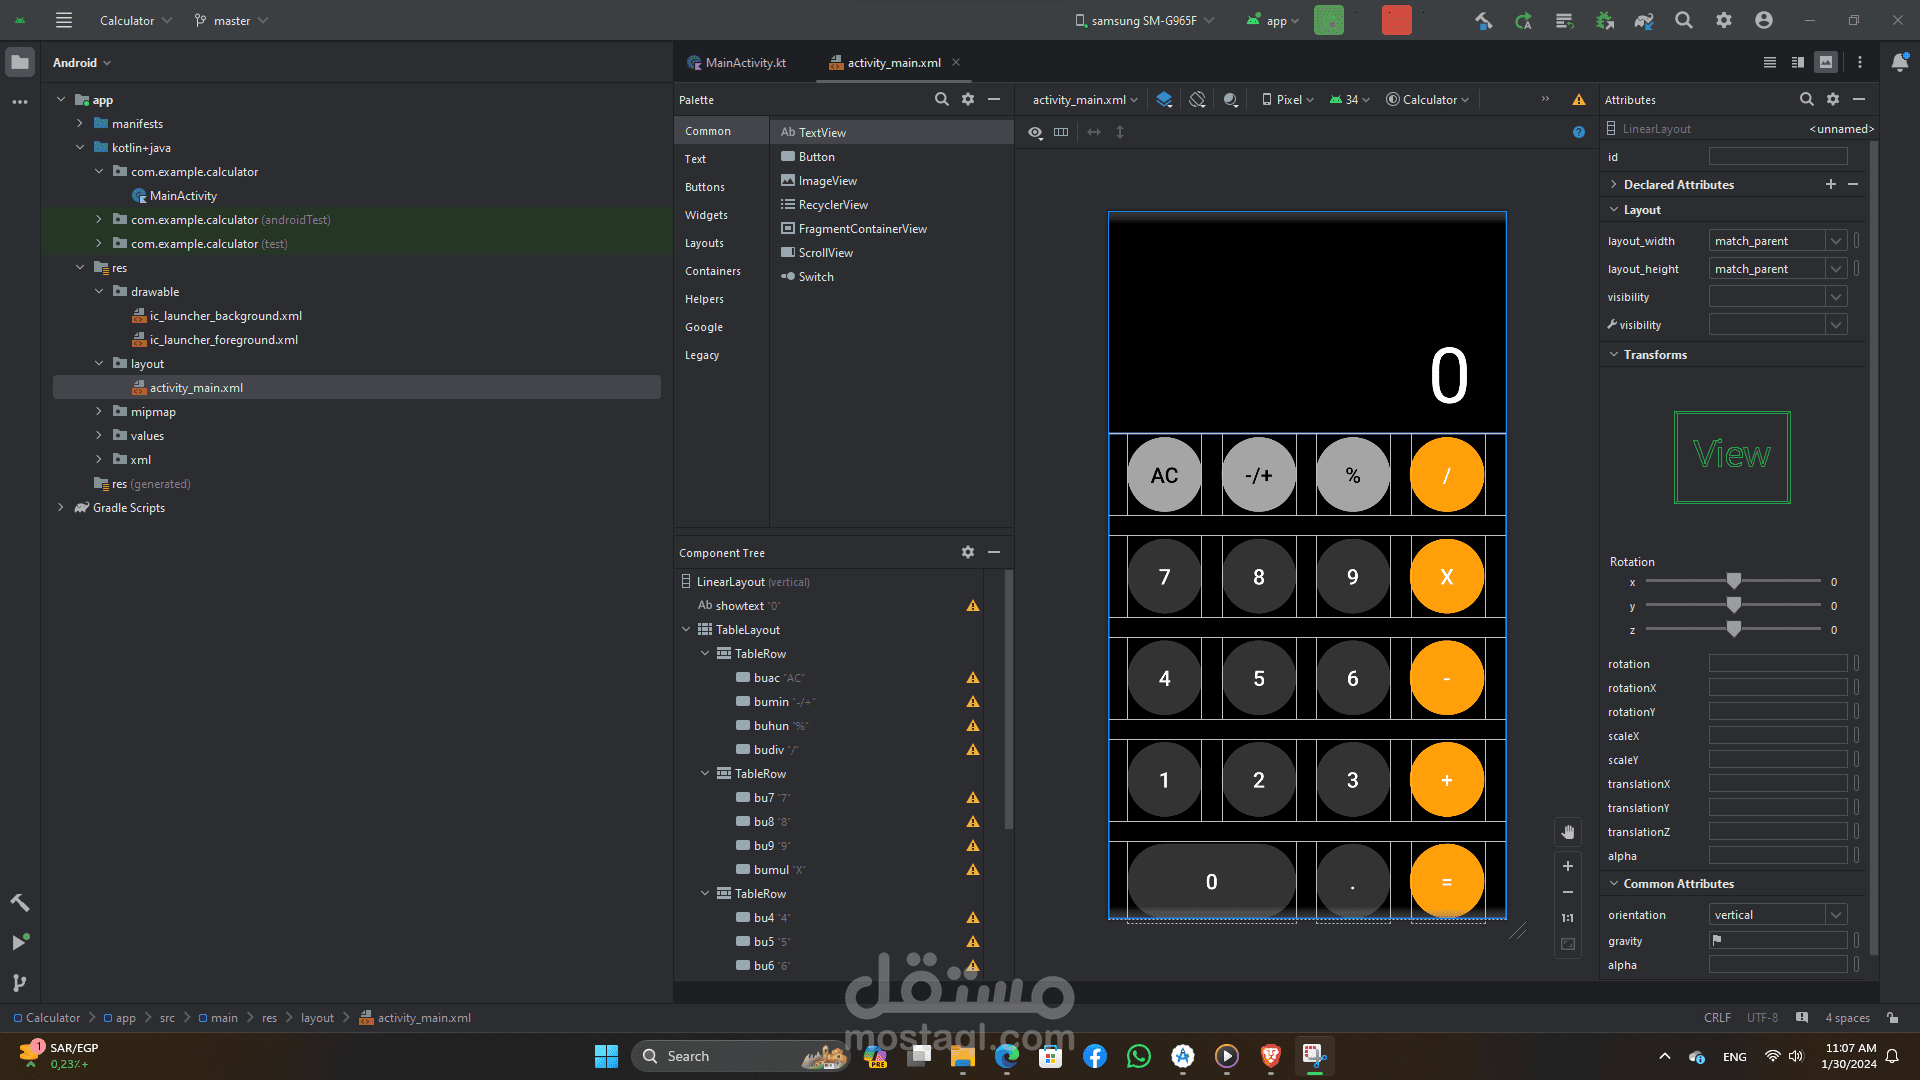This screenshot has width=1920, height=1080.
Task: Open IDE settings gear in title bar
Action: pyautogui.click(x=1724, y=20)
